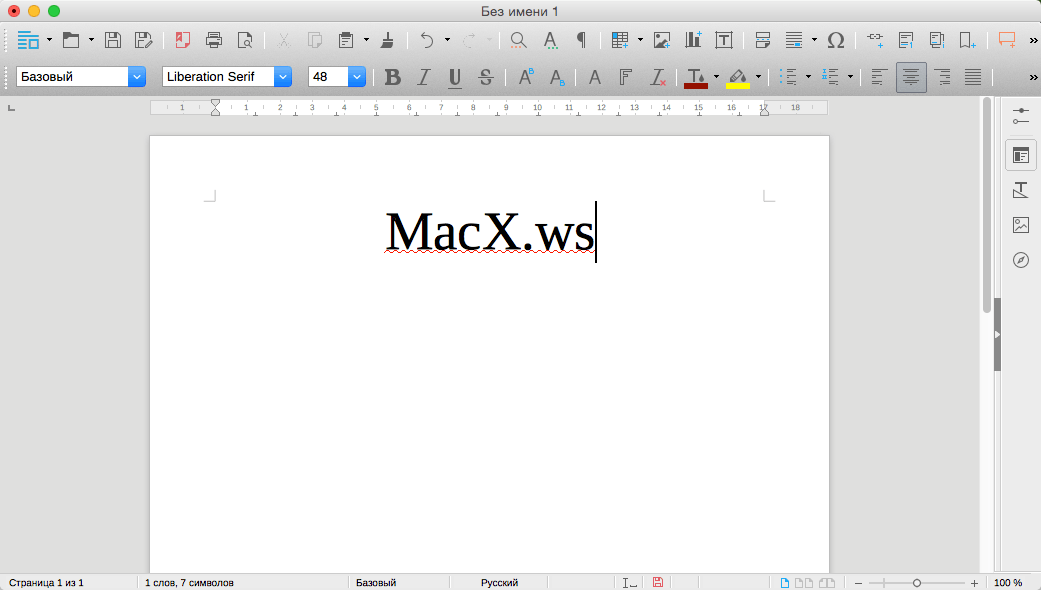
Task: Clear direct formatting
Action: coord(657,77)
